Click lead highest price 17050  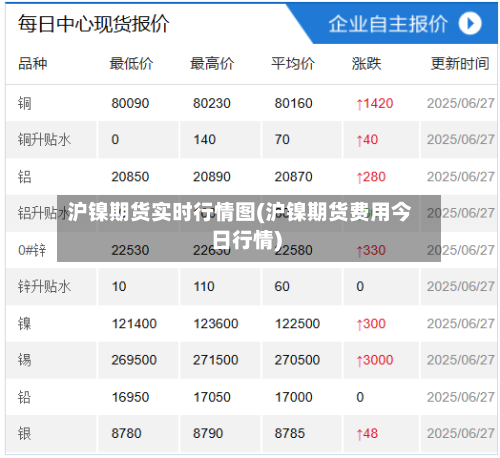[212, 397]
